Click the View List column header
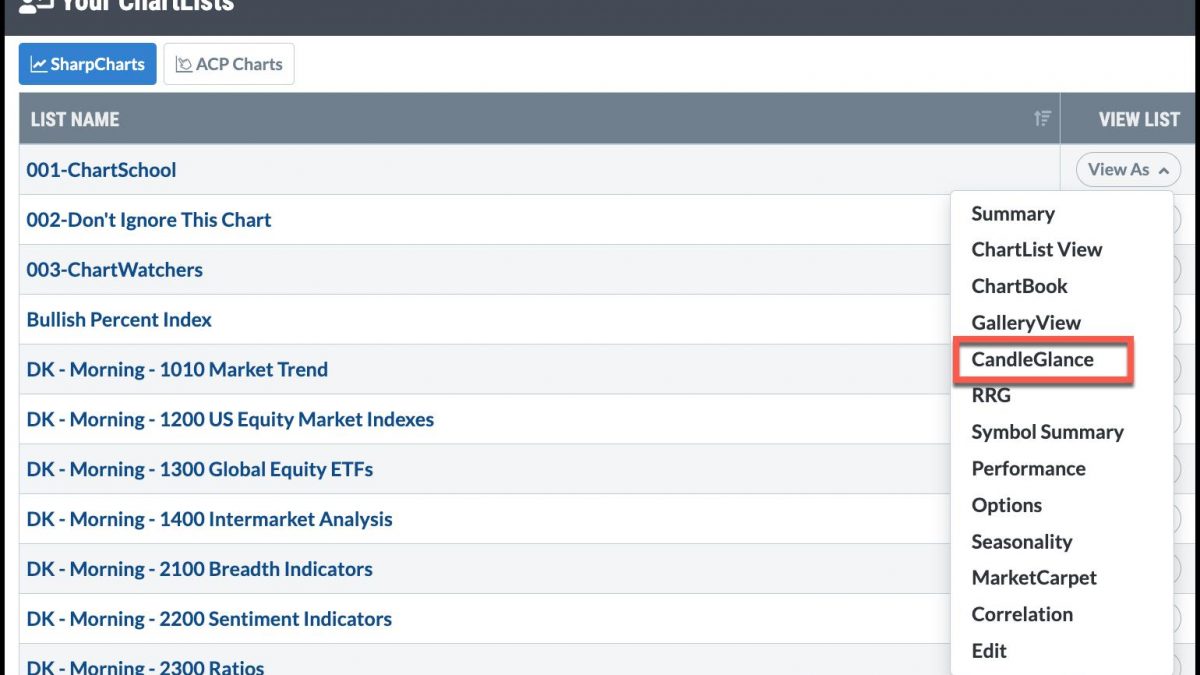This screenshot has width=1200, height=675. point(1139,119)
